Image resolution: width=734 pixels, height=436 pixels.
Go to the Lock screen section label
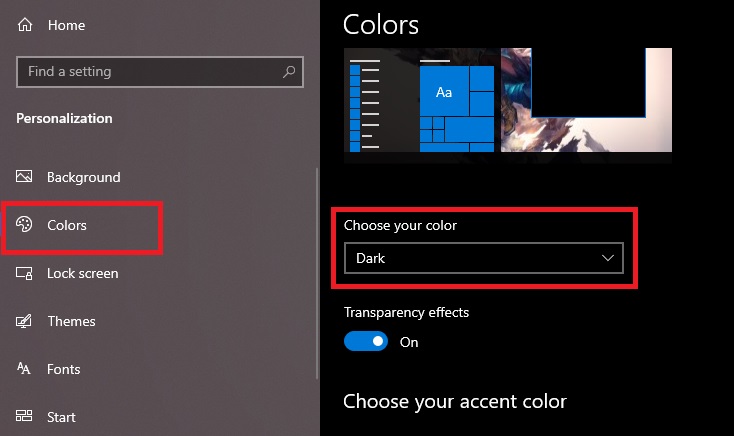[x=82, y=273]
